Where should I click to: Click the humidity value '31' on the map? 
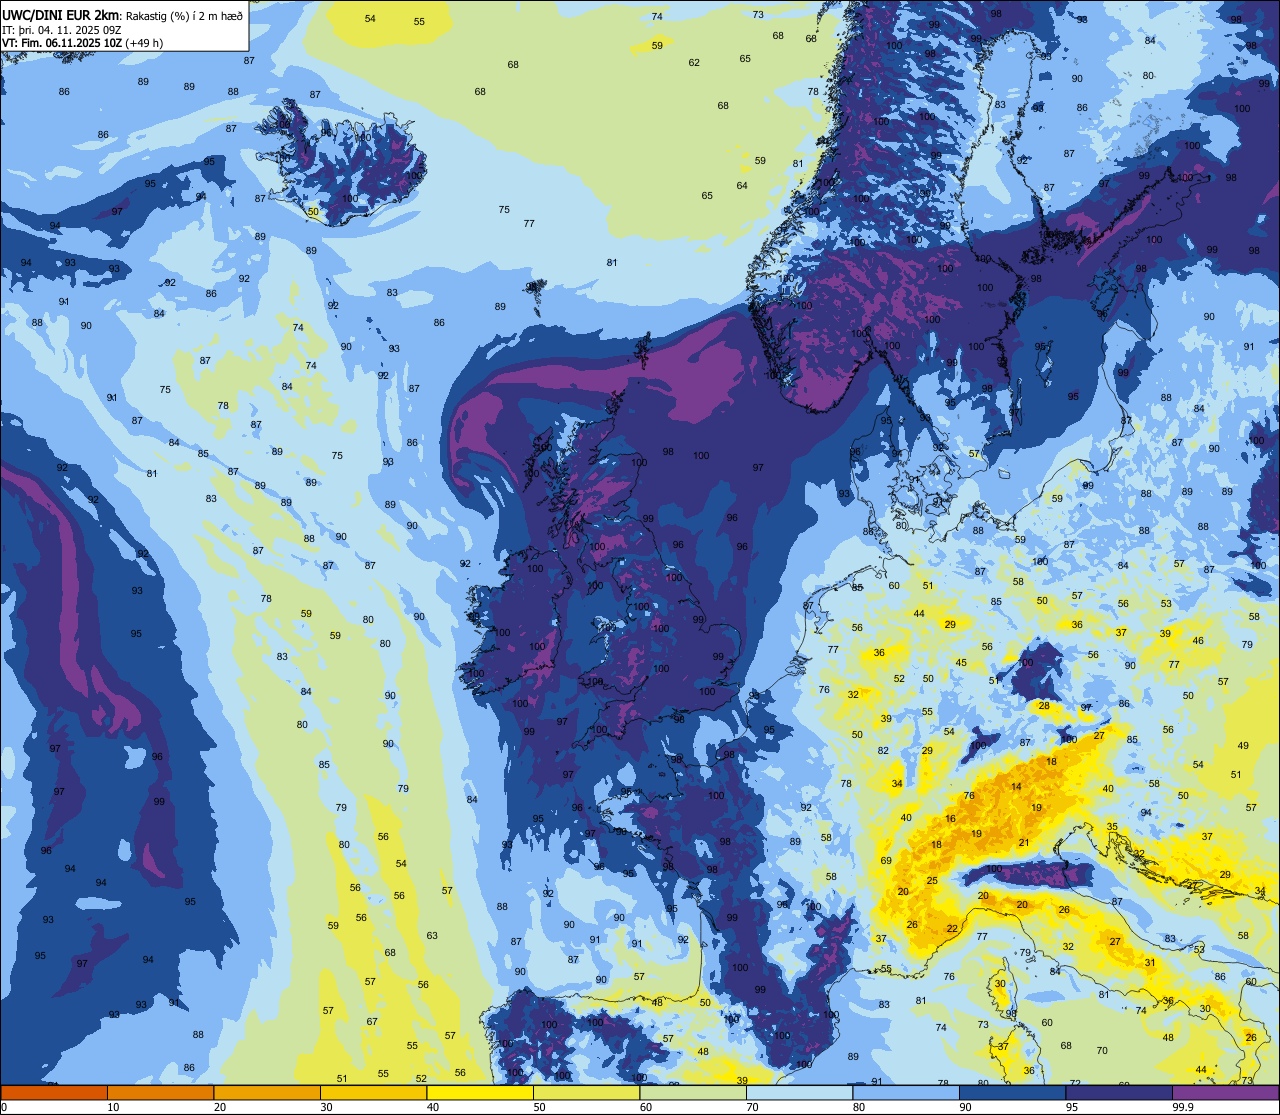coord(1150,963)
